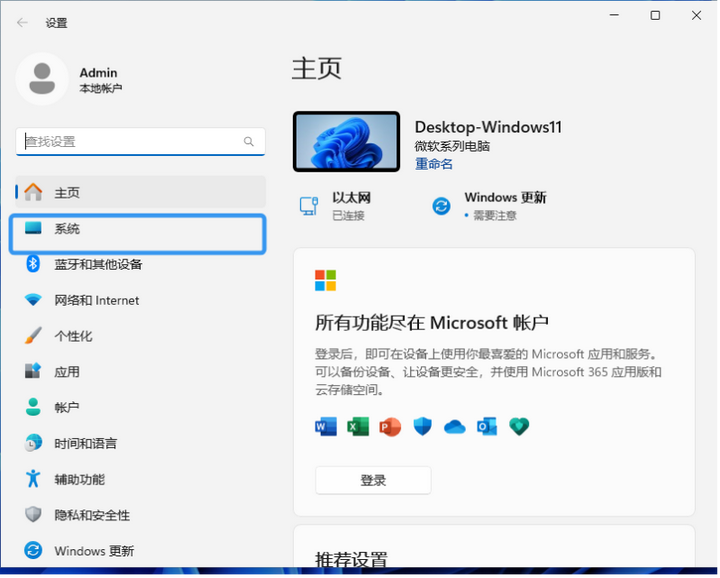Click the PowerPoint app icon
Viewport: 720px width, 578px height.
[391, 427]
